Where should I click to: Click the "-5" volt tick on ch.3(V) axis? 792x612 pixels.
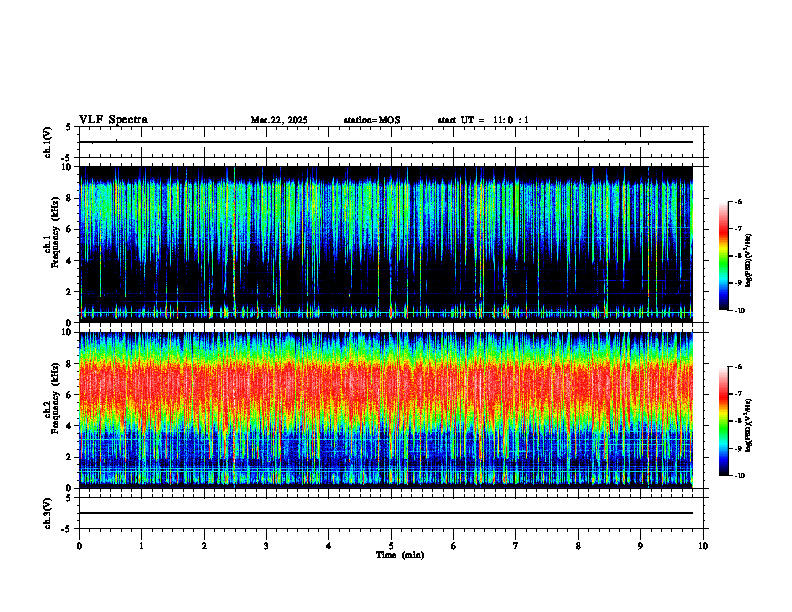(x=67, y=529)
